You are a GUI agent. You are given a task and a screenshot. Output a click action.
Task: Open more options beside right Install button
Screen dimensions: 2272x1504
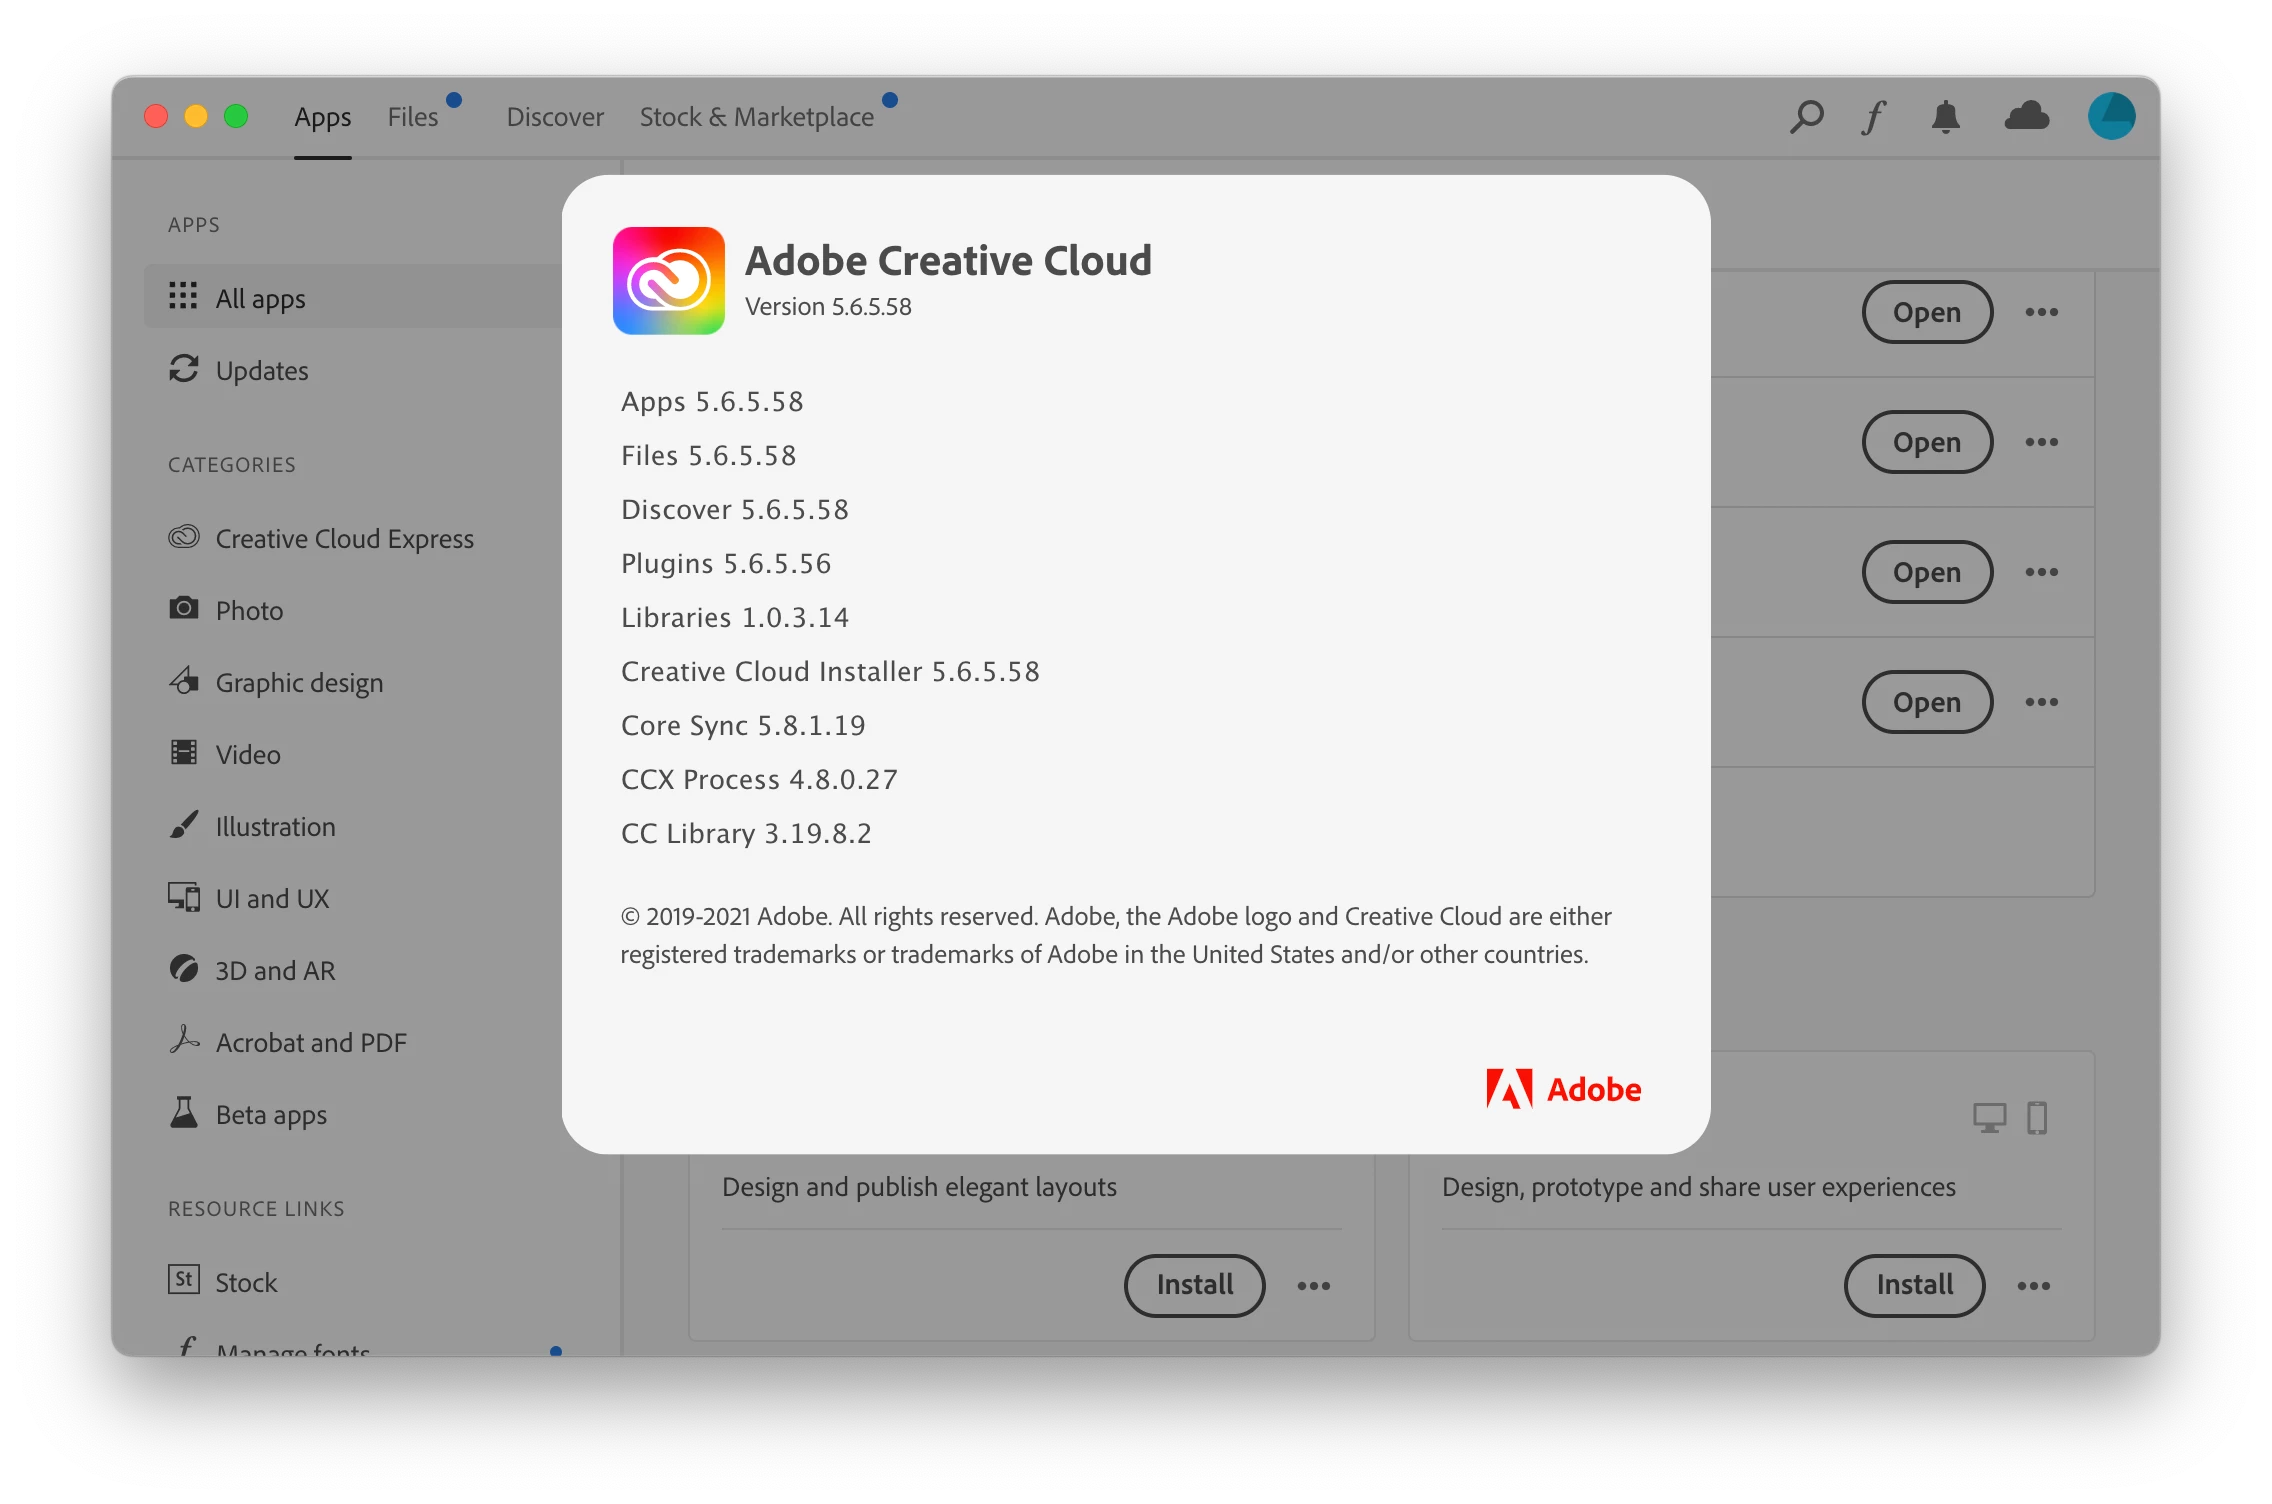(2033, 1286)
